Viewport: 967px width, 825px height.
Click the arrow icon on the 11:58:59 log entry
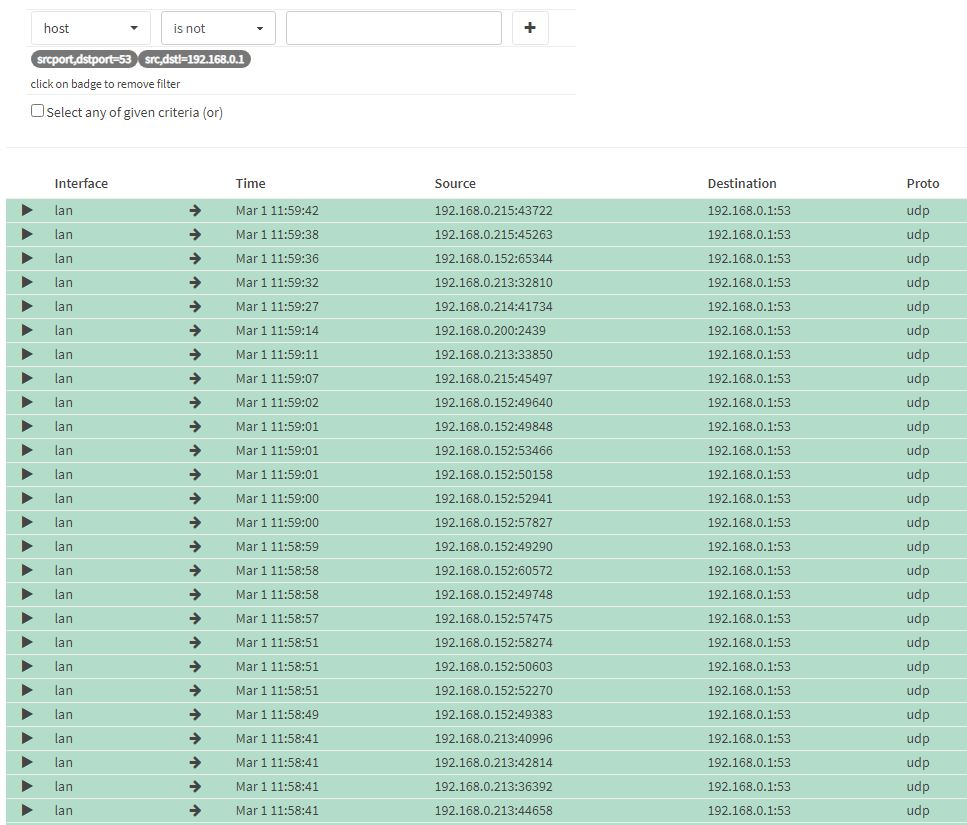pyautogui.click(x=195, y=546)
